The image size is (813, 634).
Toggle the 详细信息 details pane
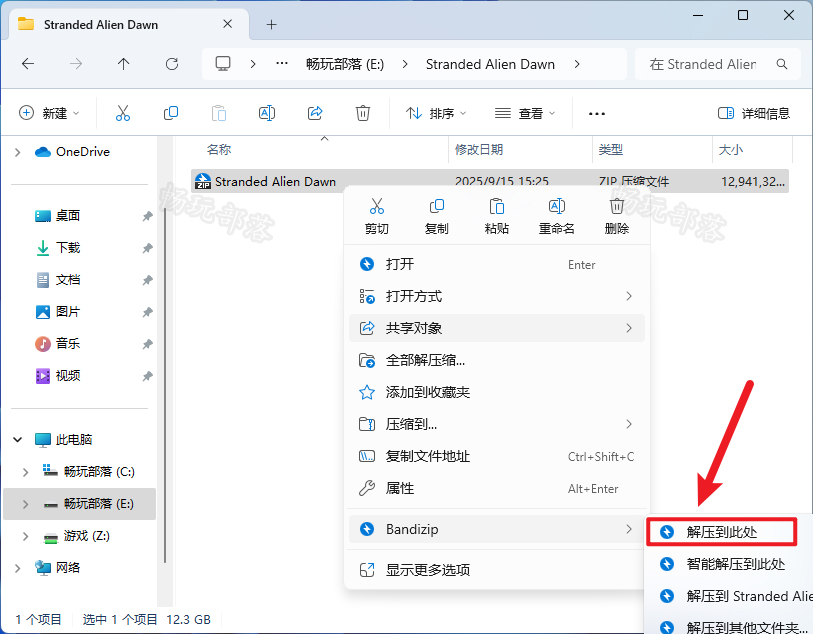[753, 113]
